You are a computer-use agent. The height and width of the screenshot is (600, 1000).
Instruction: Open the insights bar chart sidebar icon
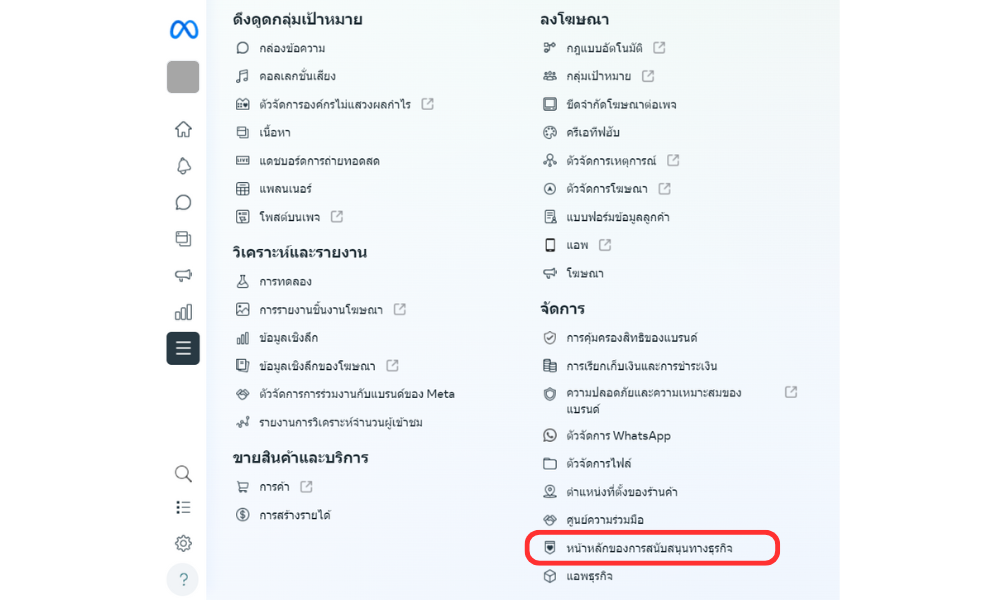183,312
